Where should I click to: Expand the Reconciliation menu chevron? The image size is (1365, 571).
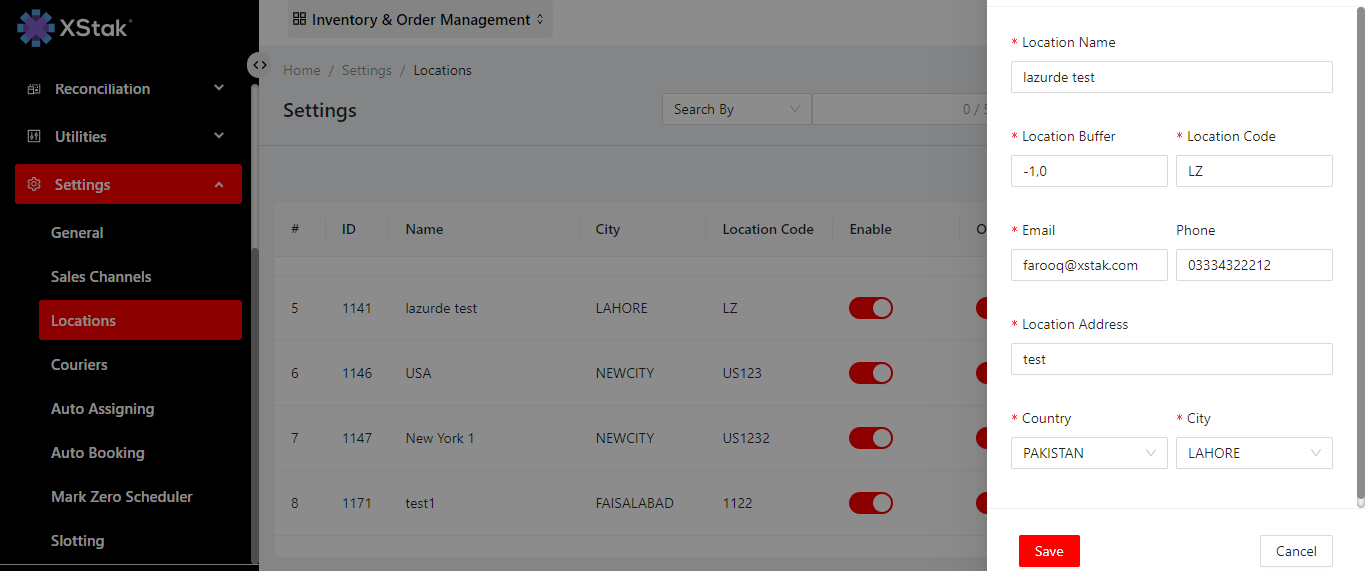[x=219, y=88]
